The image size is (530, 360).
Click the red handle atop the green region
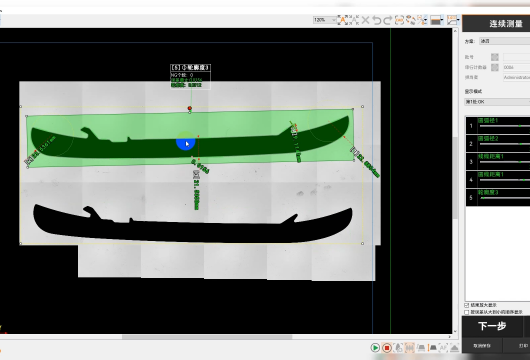pyautogui.click(x=190, y=108)
